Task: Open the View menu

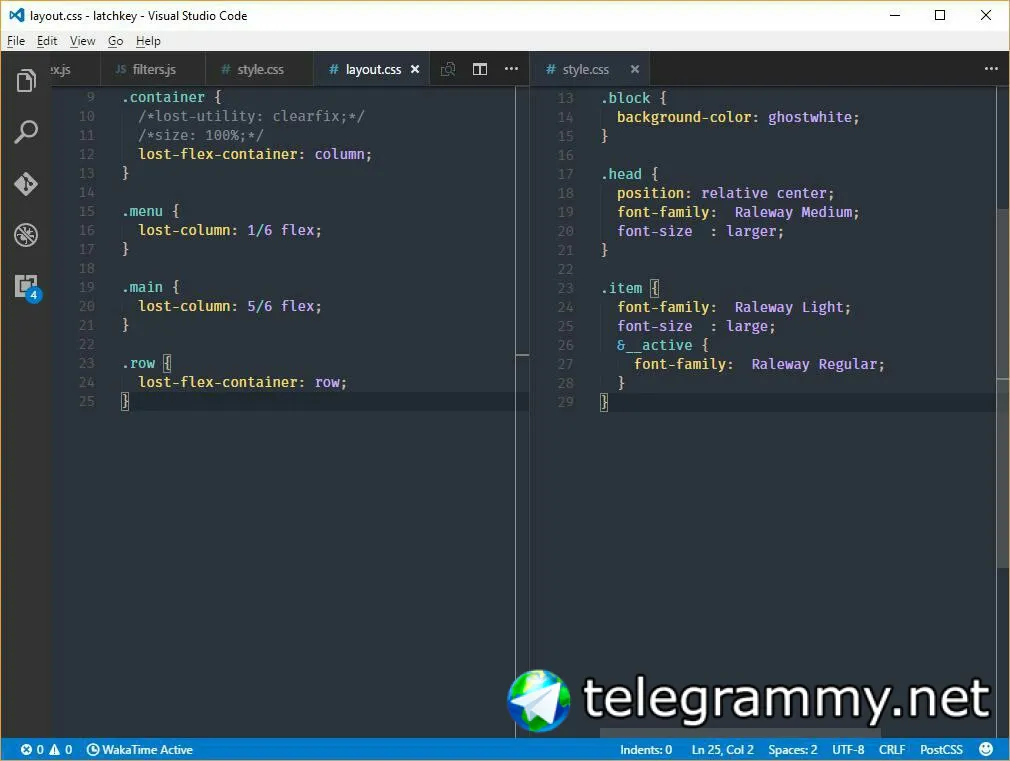Action: pyautogui.click(x=82, y=41)
